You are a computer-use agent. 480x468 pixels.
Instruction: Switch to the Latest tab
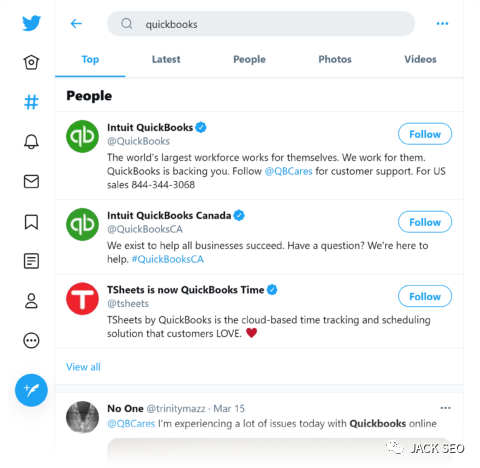166,59
